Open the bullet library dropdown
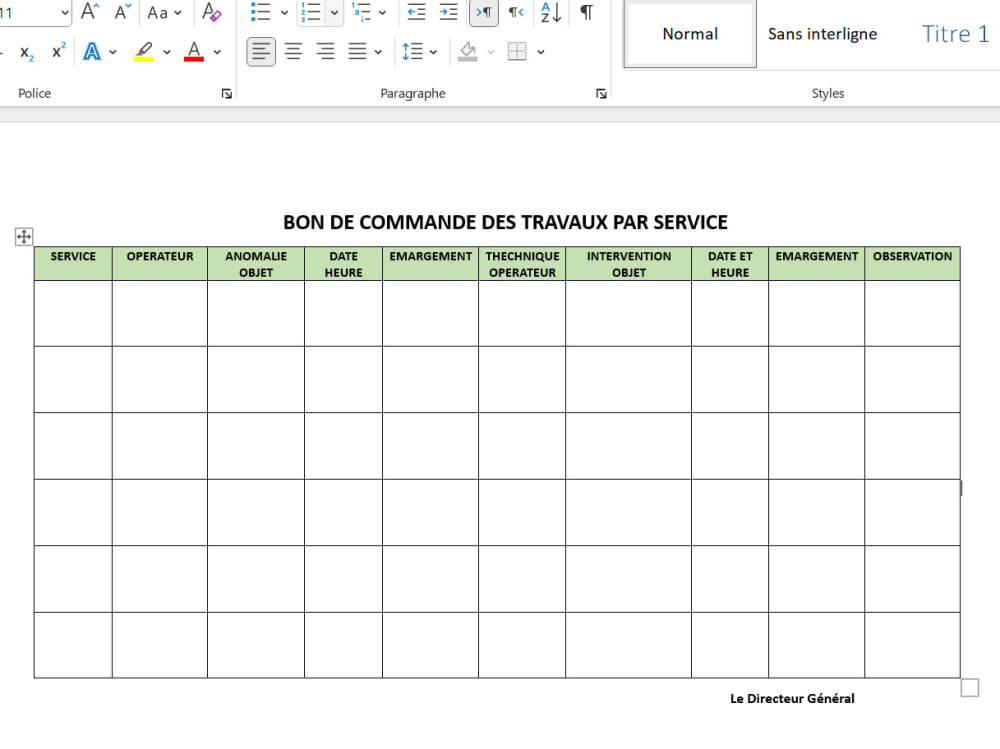The image size is (1000, 749). pos(284,12)
